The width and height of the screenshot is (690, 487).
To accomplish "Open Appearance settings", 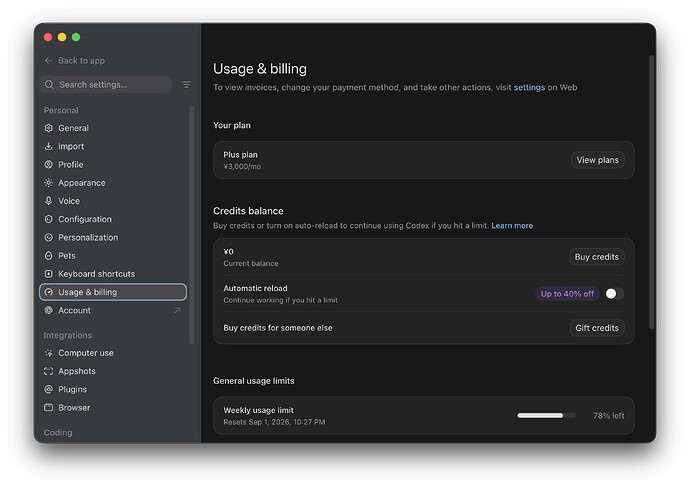I will [113, 183].
